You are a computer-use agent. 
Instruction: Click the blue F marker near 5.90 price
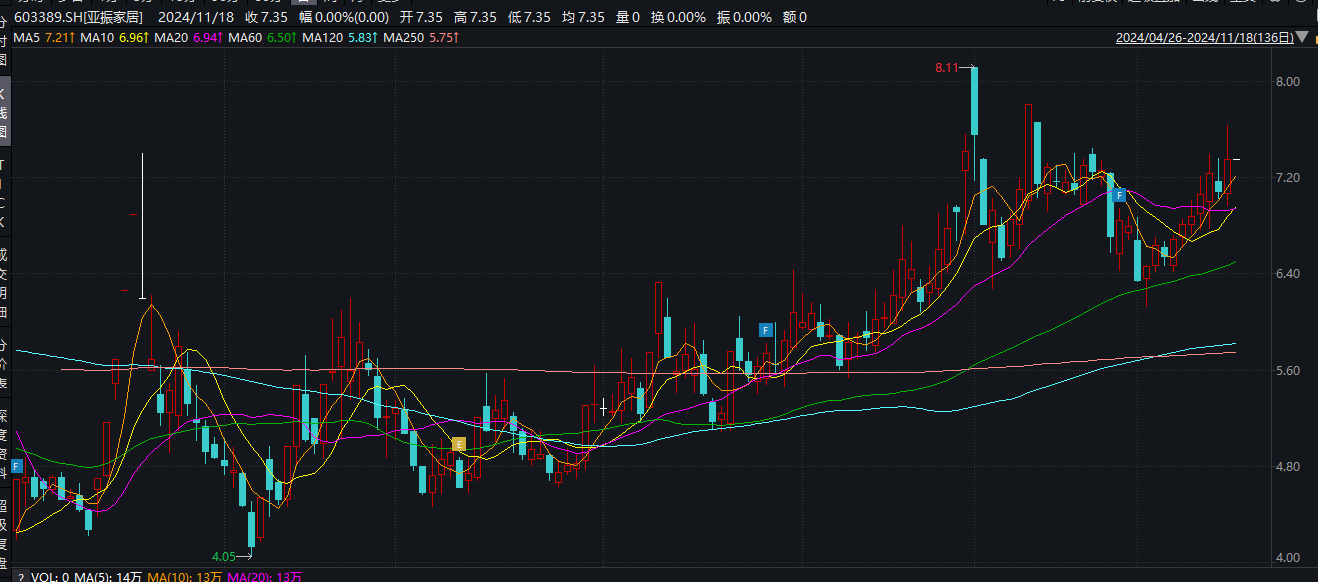[x=766, y=330]
